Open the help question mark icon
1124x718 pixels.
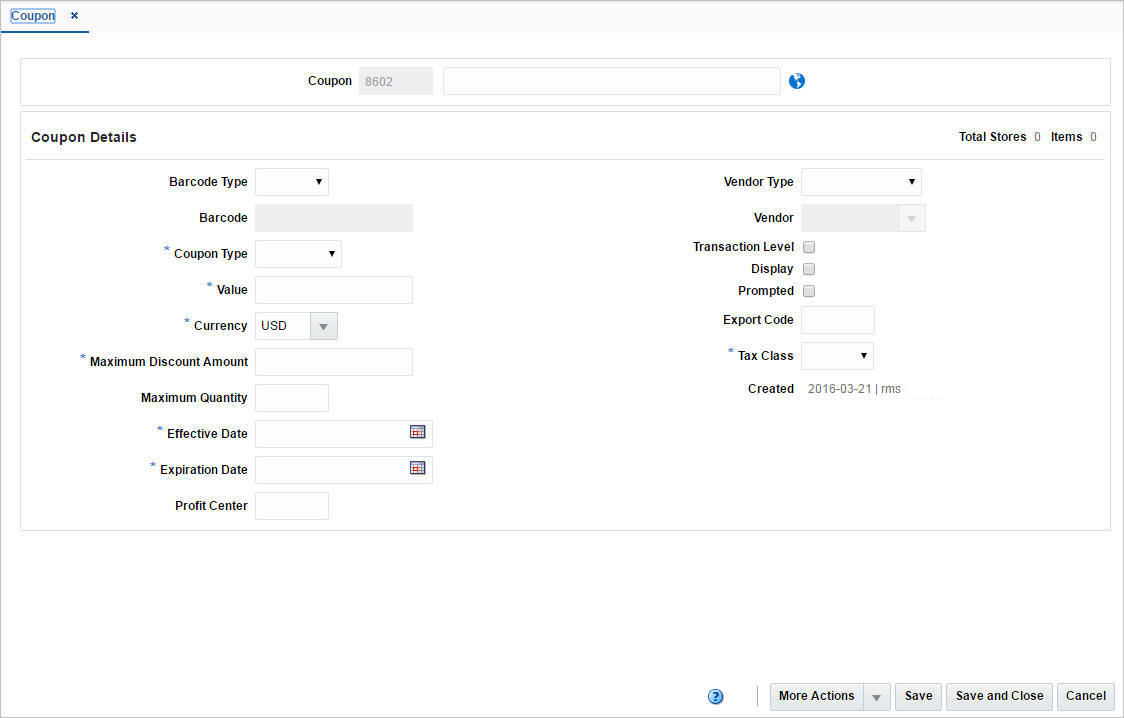(x=715, y=697)
